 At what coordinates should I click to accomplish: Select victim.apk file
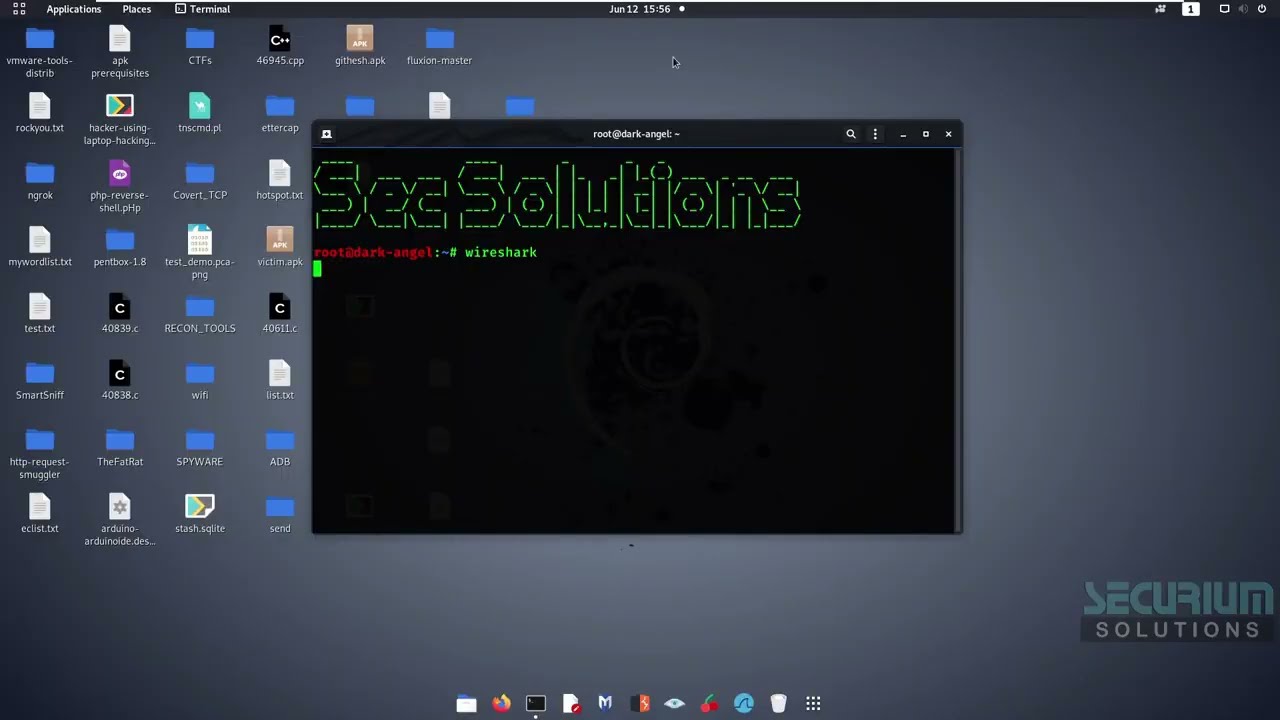[280, 247]
